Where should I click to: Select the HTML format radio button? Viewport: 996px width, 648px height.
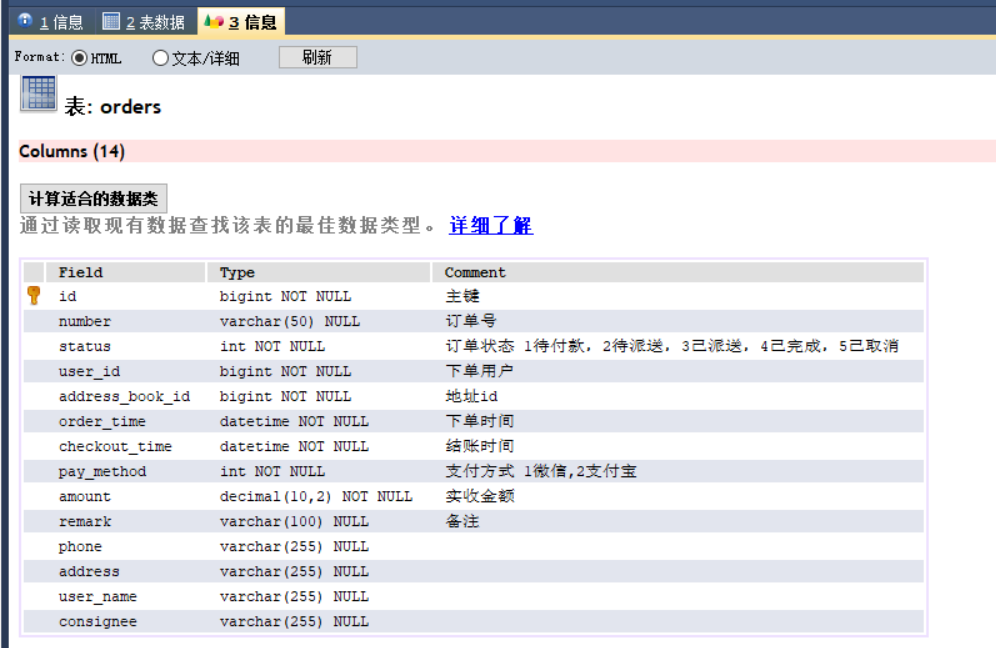pyautogui.click(x=79, y=58)
